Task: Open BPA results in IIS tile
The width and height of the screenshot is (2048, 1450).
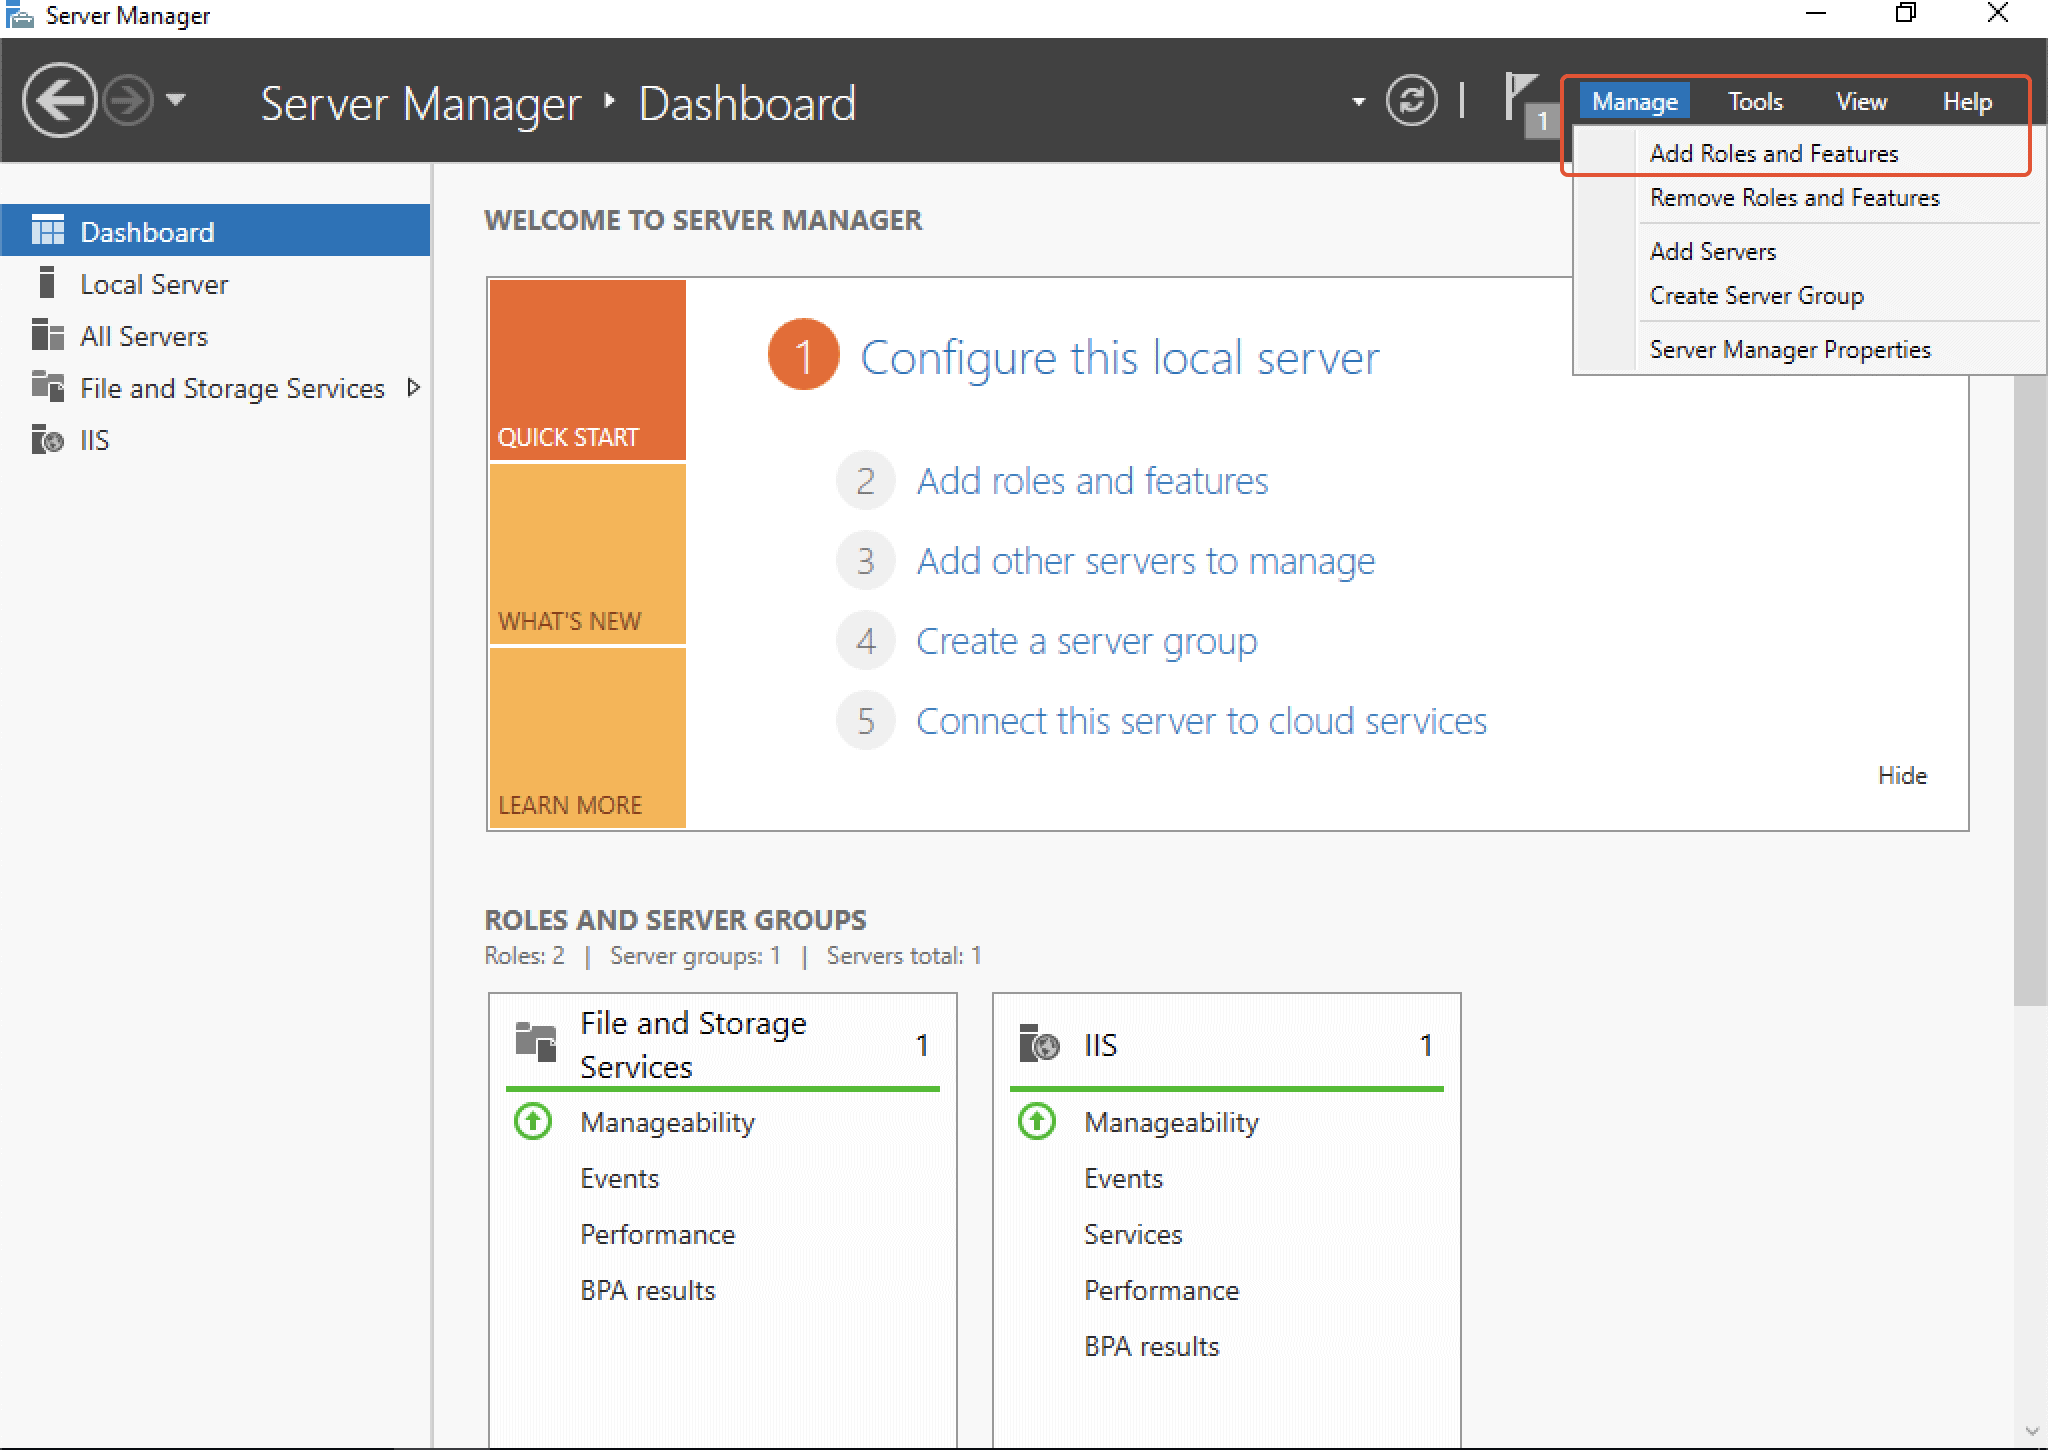Action: coord(1152,1346)
